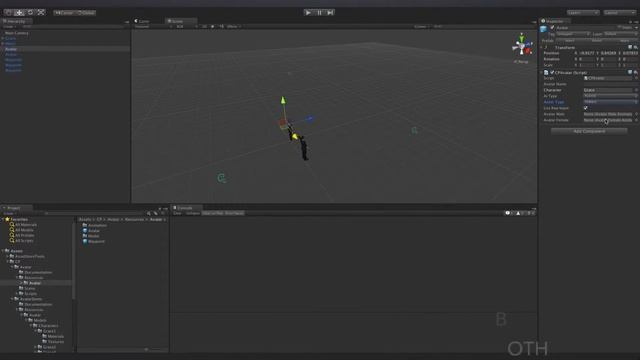The image size is (640, 360).
Task: Open the scene Effects dropdown
Action: coord(234,27)
